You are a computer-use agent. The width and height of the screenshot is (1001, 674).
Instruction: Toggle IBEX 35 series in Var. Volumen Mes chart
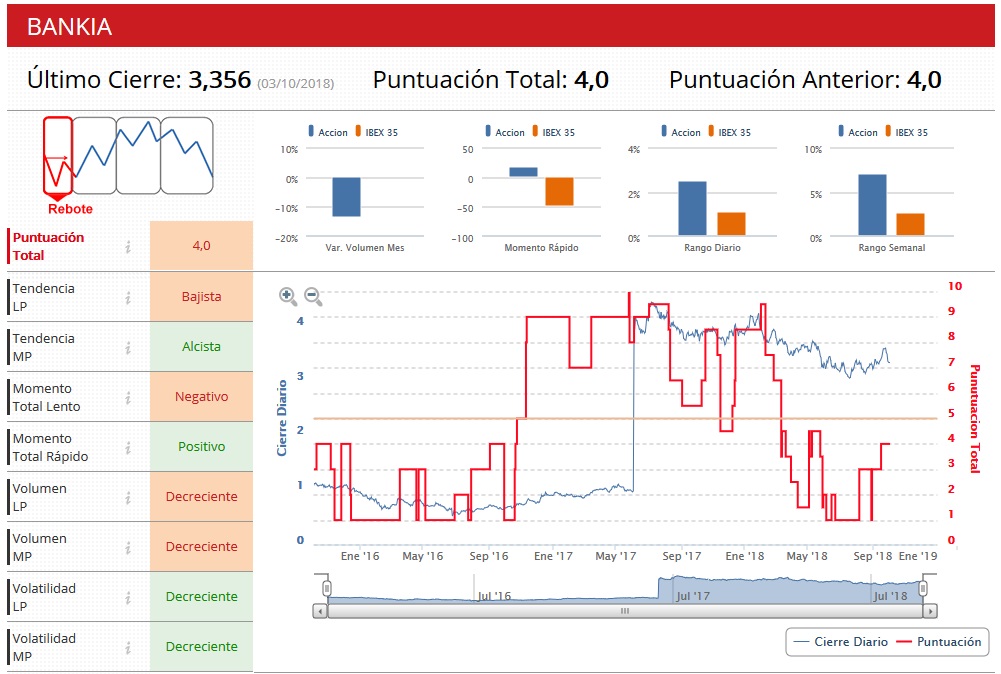(x=377, y=132)
